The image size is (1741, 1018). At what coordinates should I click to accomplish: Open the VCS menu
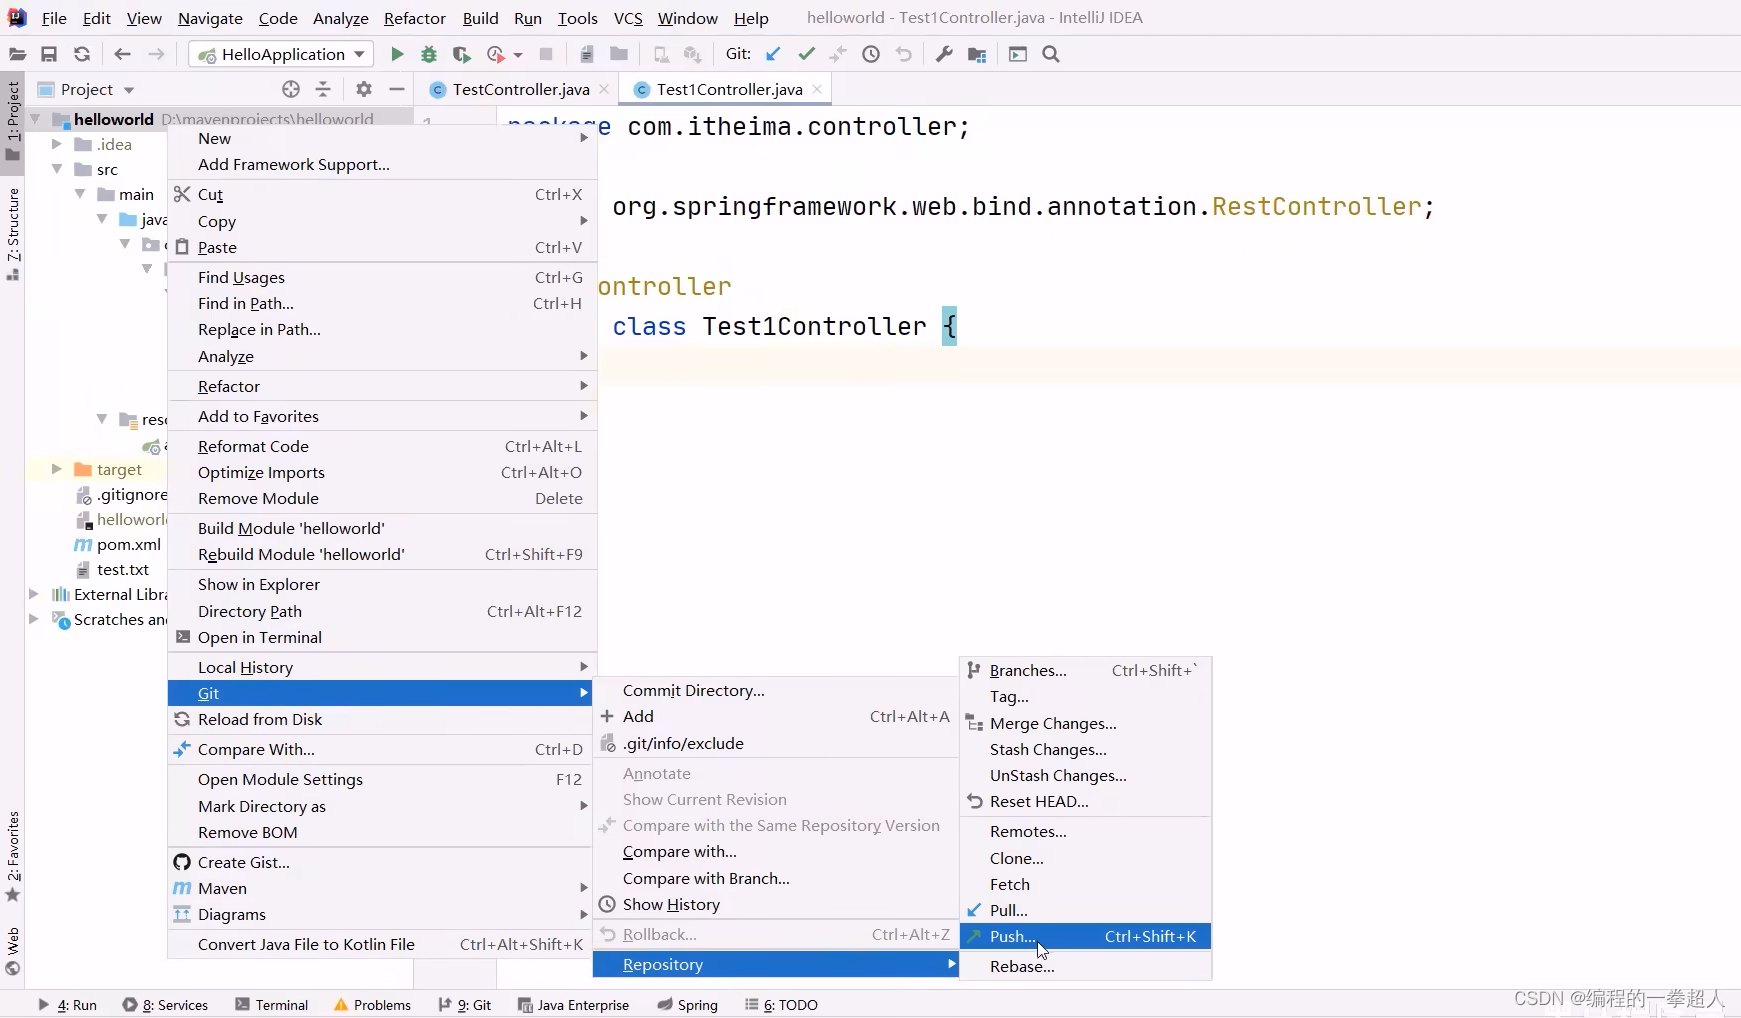[628, 18]
